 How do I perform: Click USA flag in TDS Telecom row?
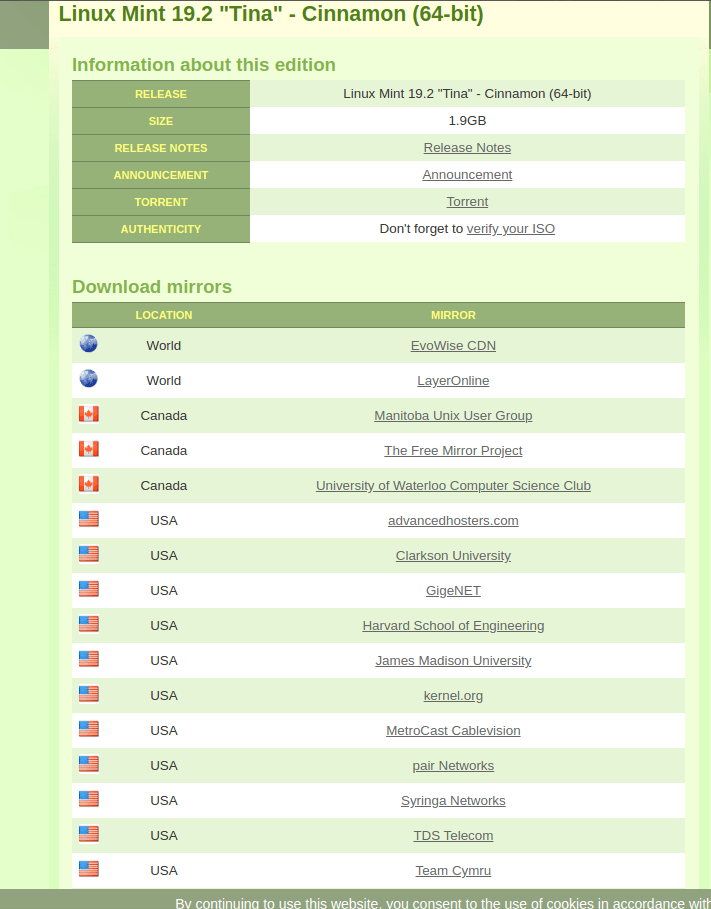click(89, 834)
